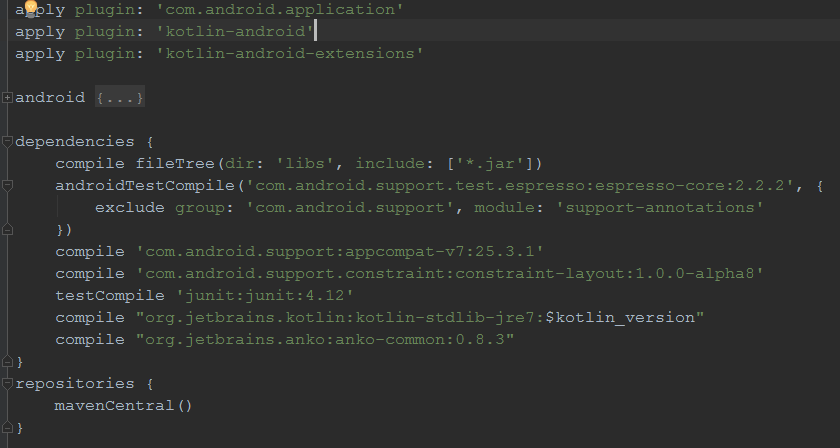Collapse the androidTestCompile closure

[7, 185]
